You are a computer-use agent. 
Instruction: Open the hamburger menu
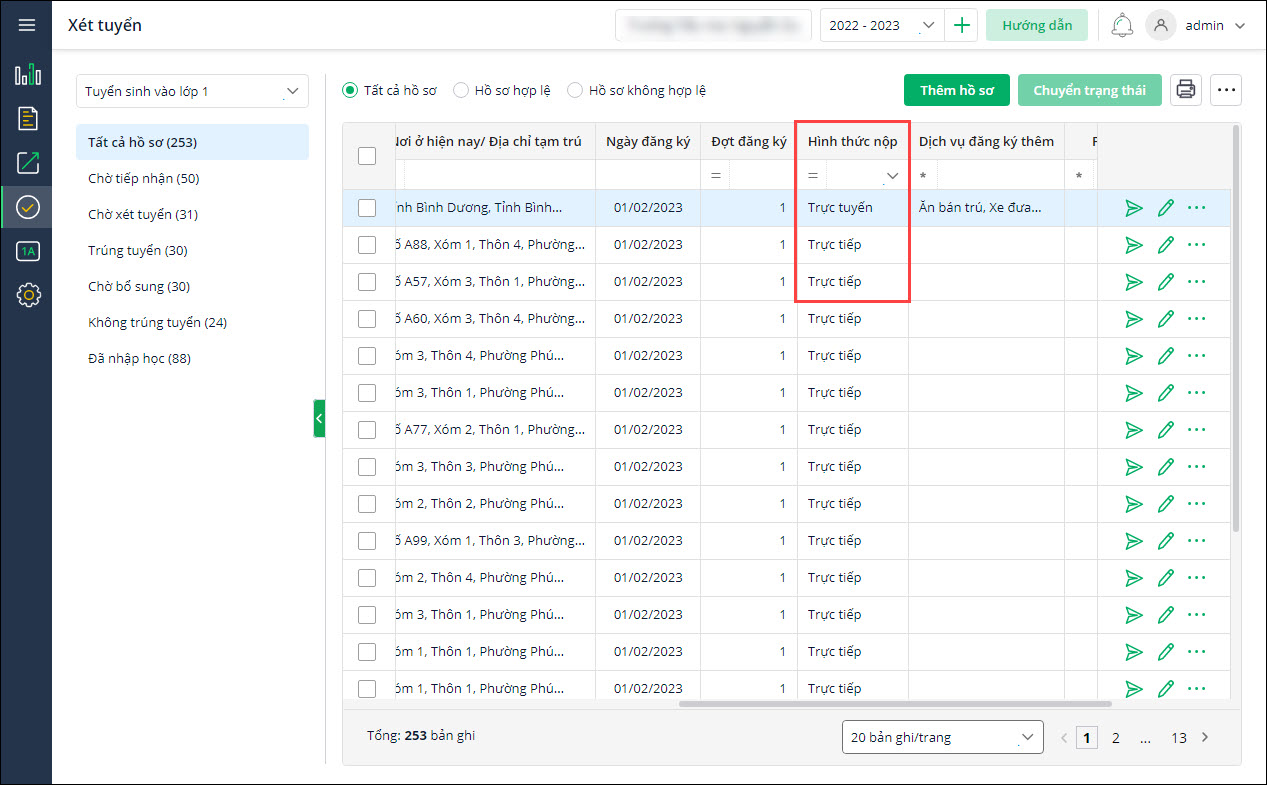27,25
